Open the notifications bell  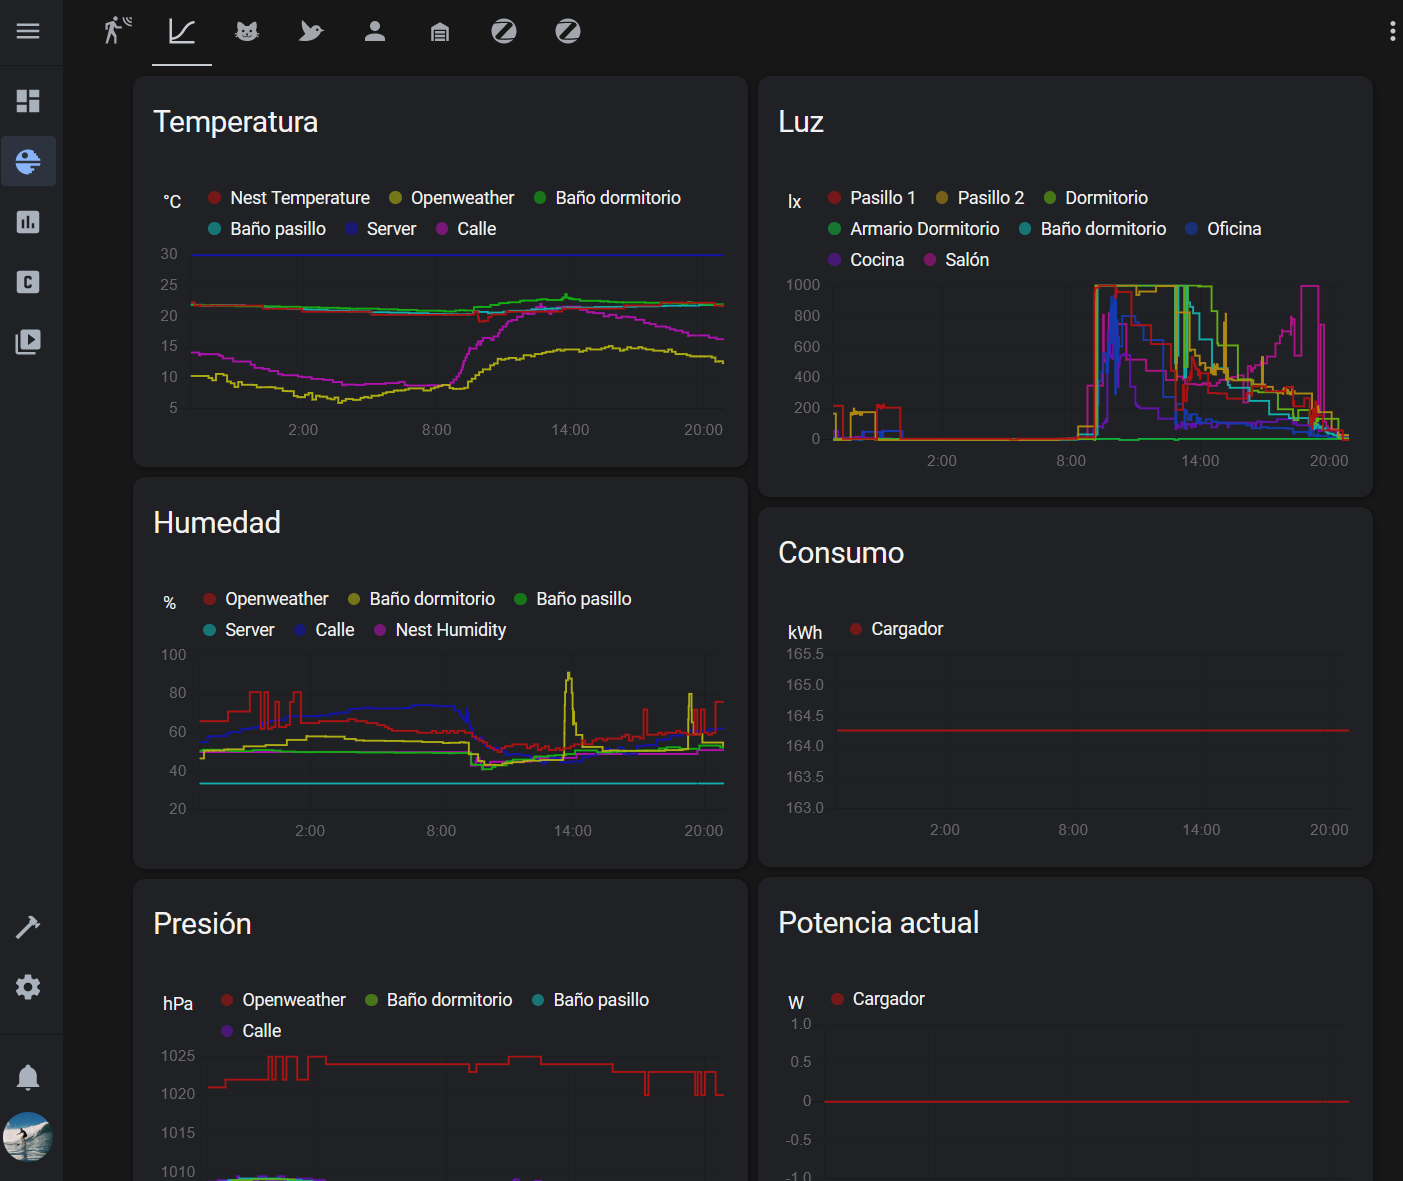[x=28, y=1077]
